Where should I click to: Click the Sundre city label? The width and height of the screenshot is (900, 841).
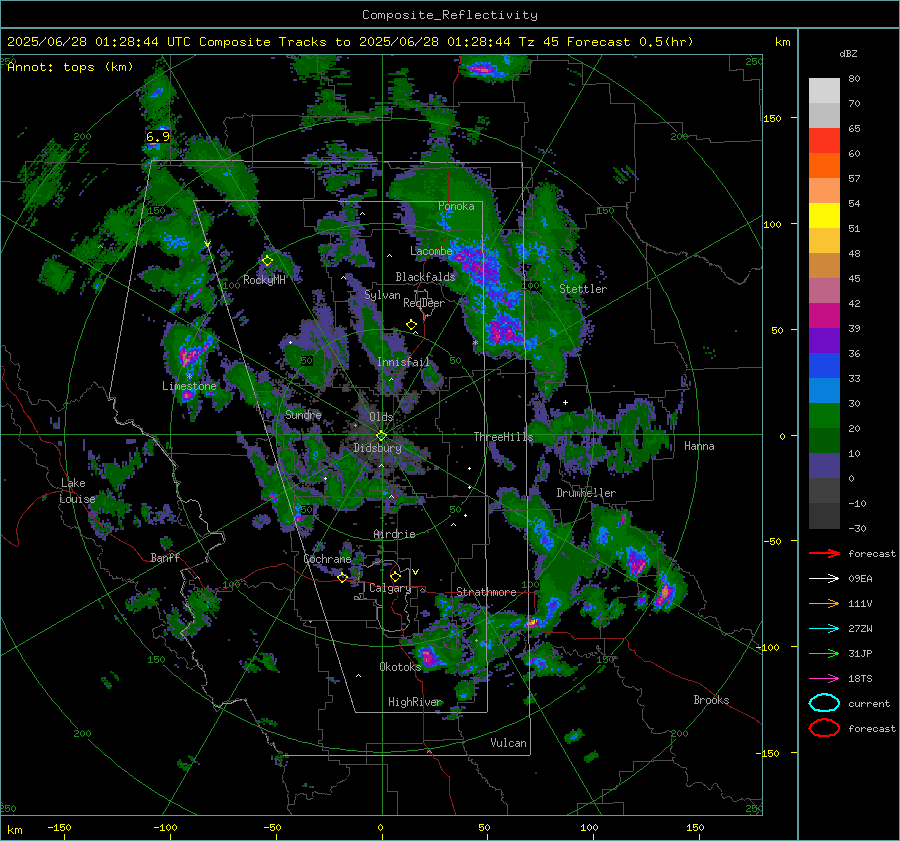[x=304, y=414]
